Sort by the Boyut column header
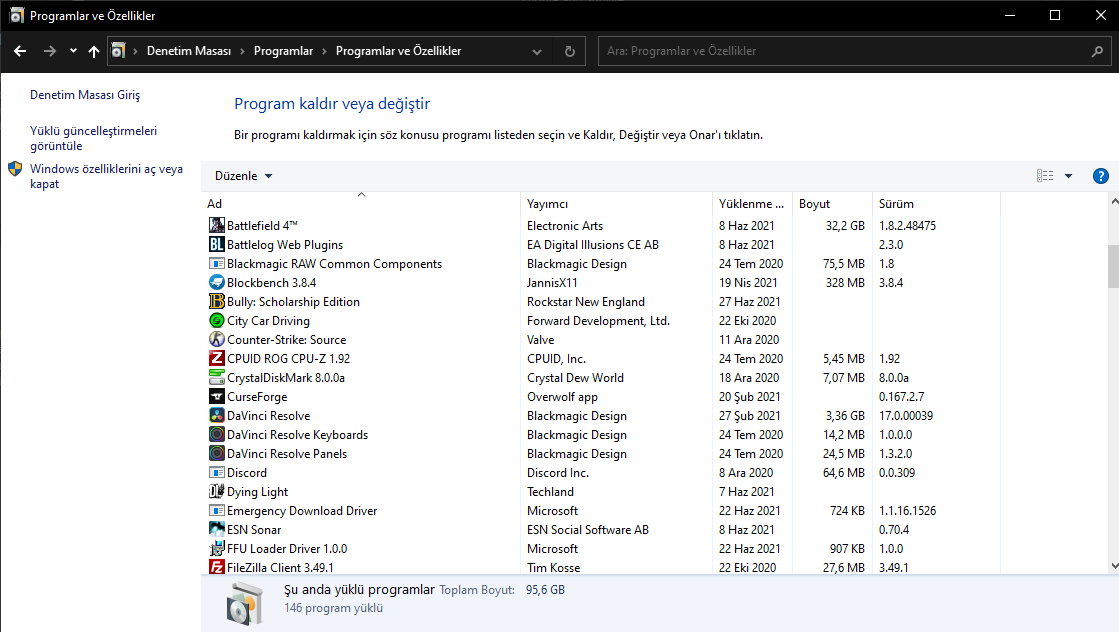This screenshot has width=1119, height=632. [832, 204]
